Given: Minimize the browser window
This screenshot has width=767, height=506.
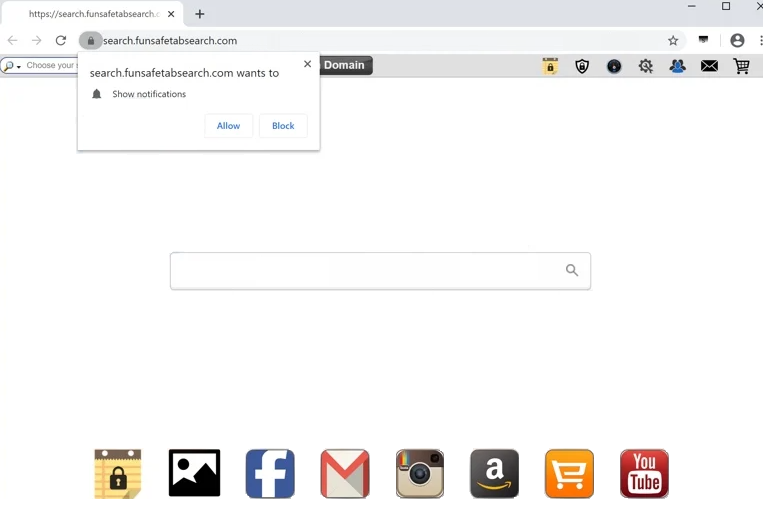Looking at the screenshot, I should (692, 6).
